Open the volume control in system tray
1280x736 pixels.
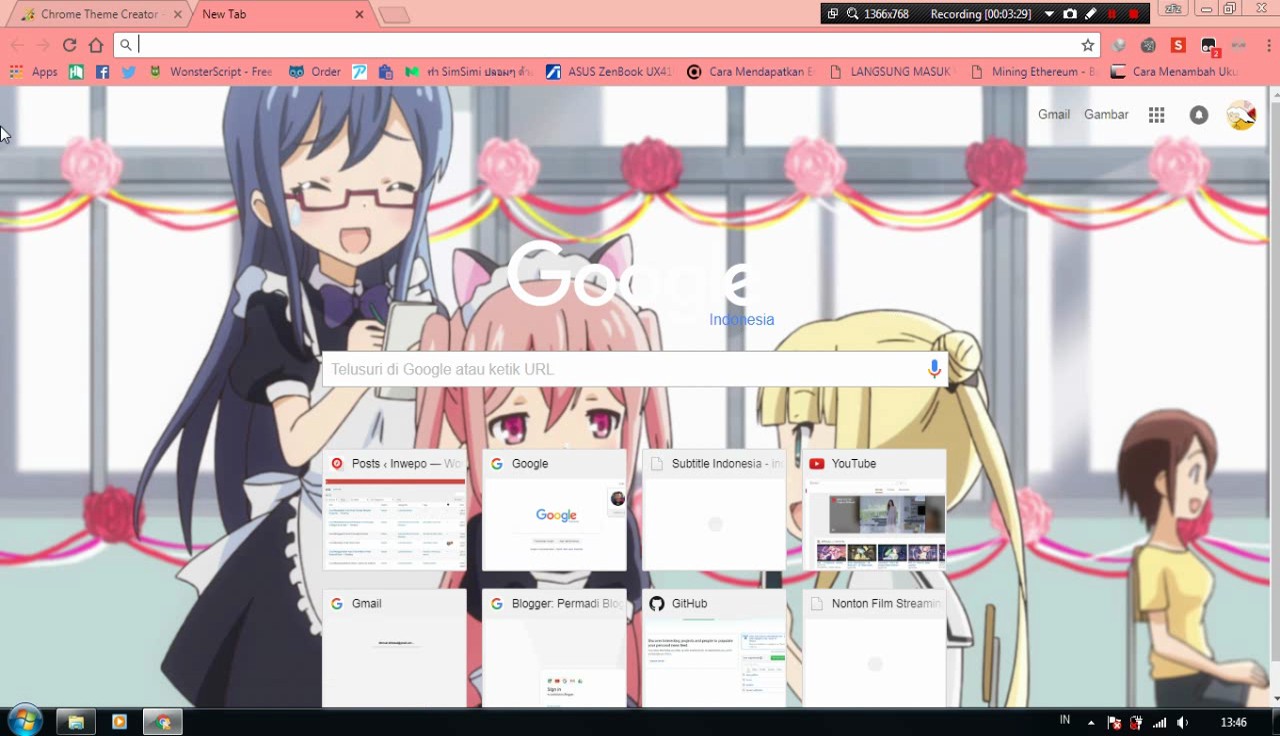point(1183,722)
